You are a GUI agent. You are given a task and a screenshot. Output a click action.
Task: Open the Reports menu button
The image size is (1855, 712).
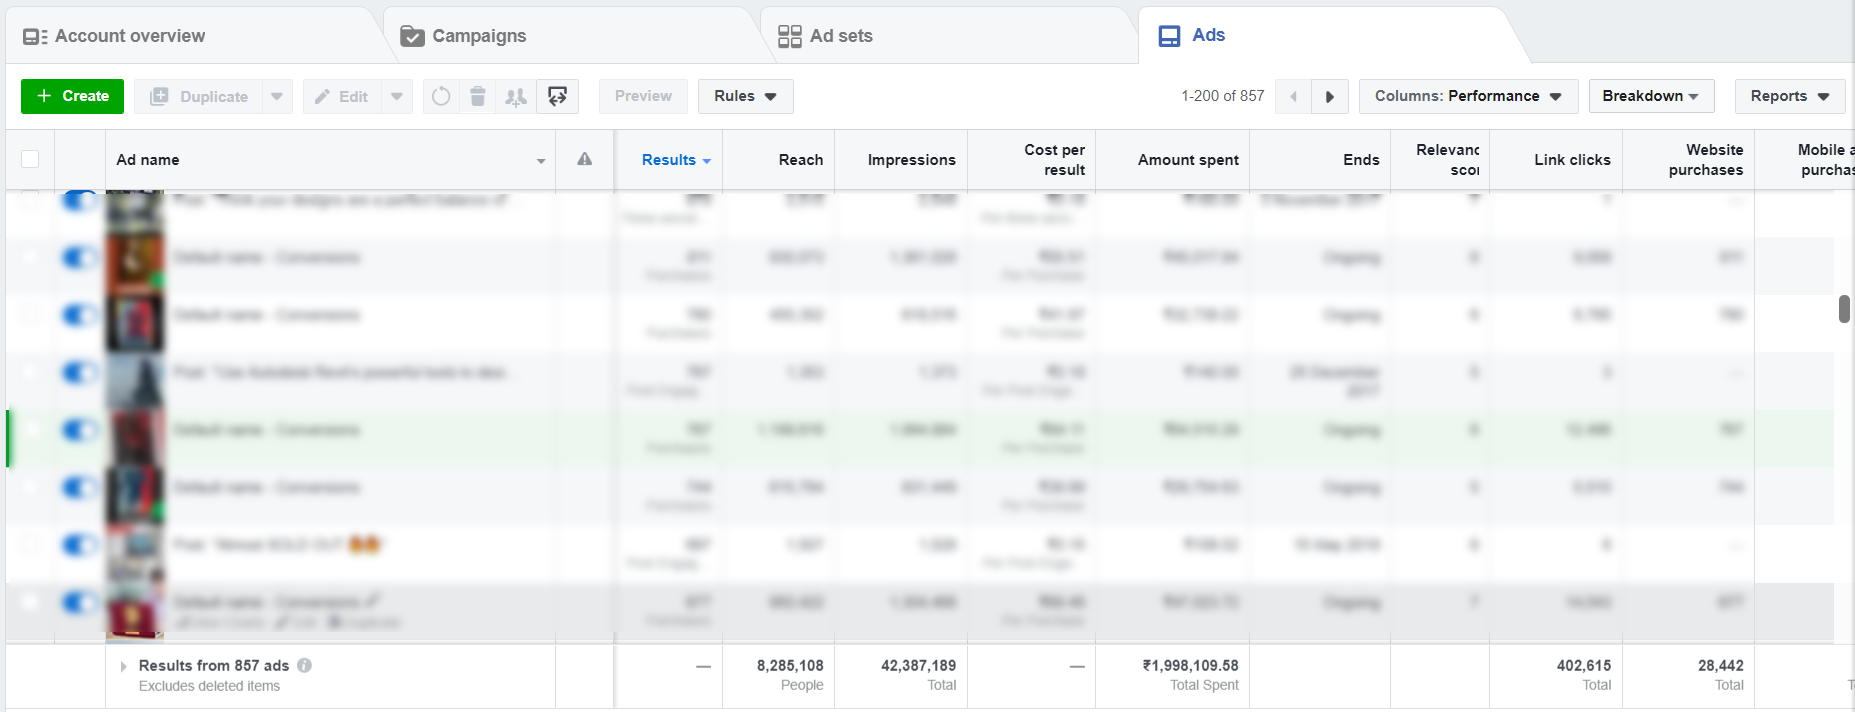point(1789,96)
